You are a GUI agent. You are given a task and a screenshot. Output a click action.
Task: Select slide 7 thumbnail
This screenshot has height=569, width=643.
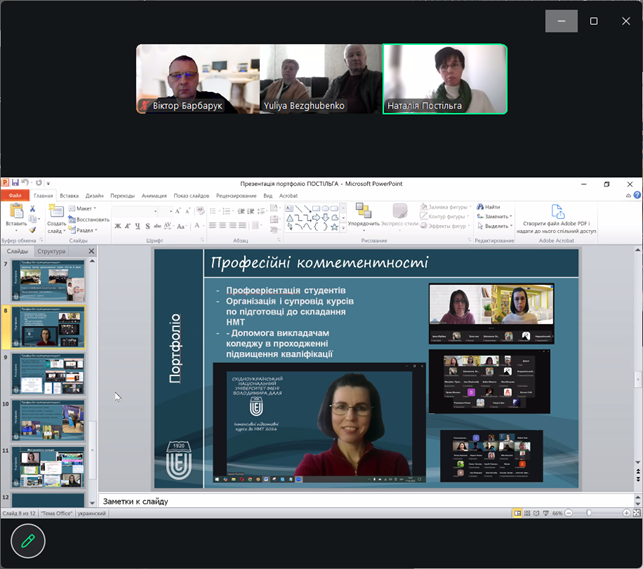[48, 280]
